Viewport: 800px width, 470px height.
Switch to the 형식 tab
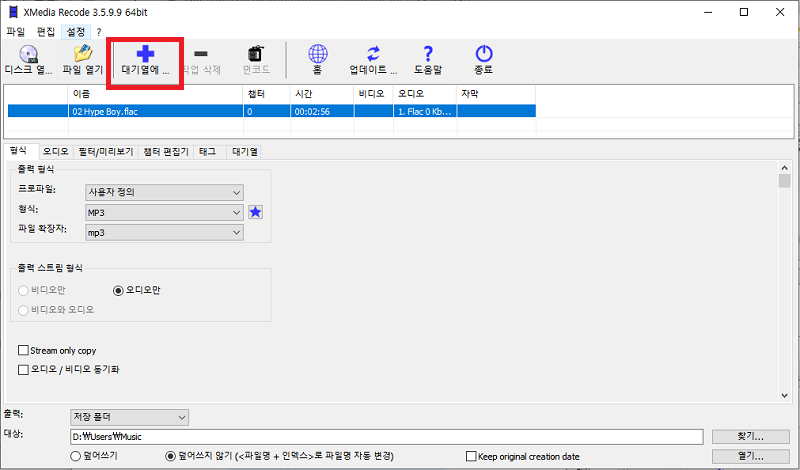19,151
